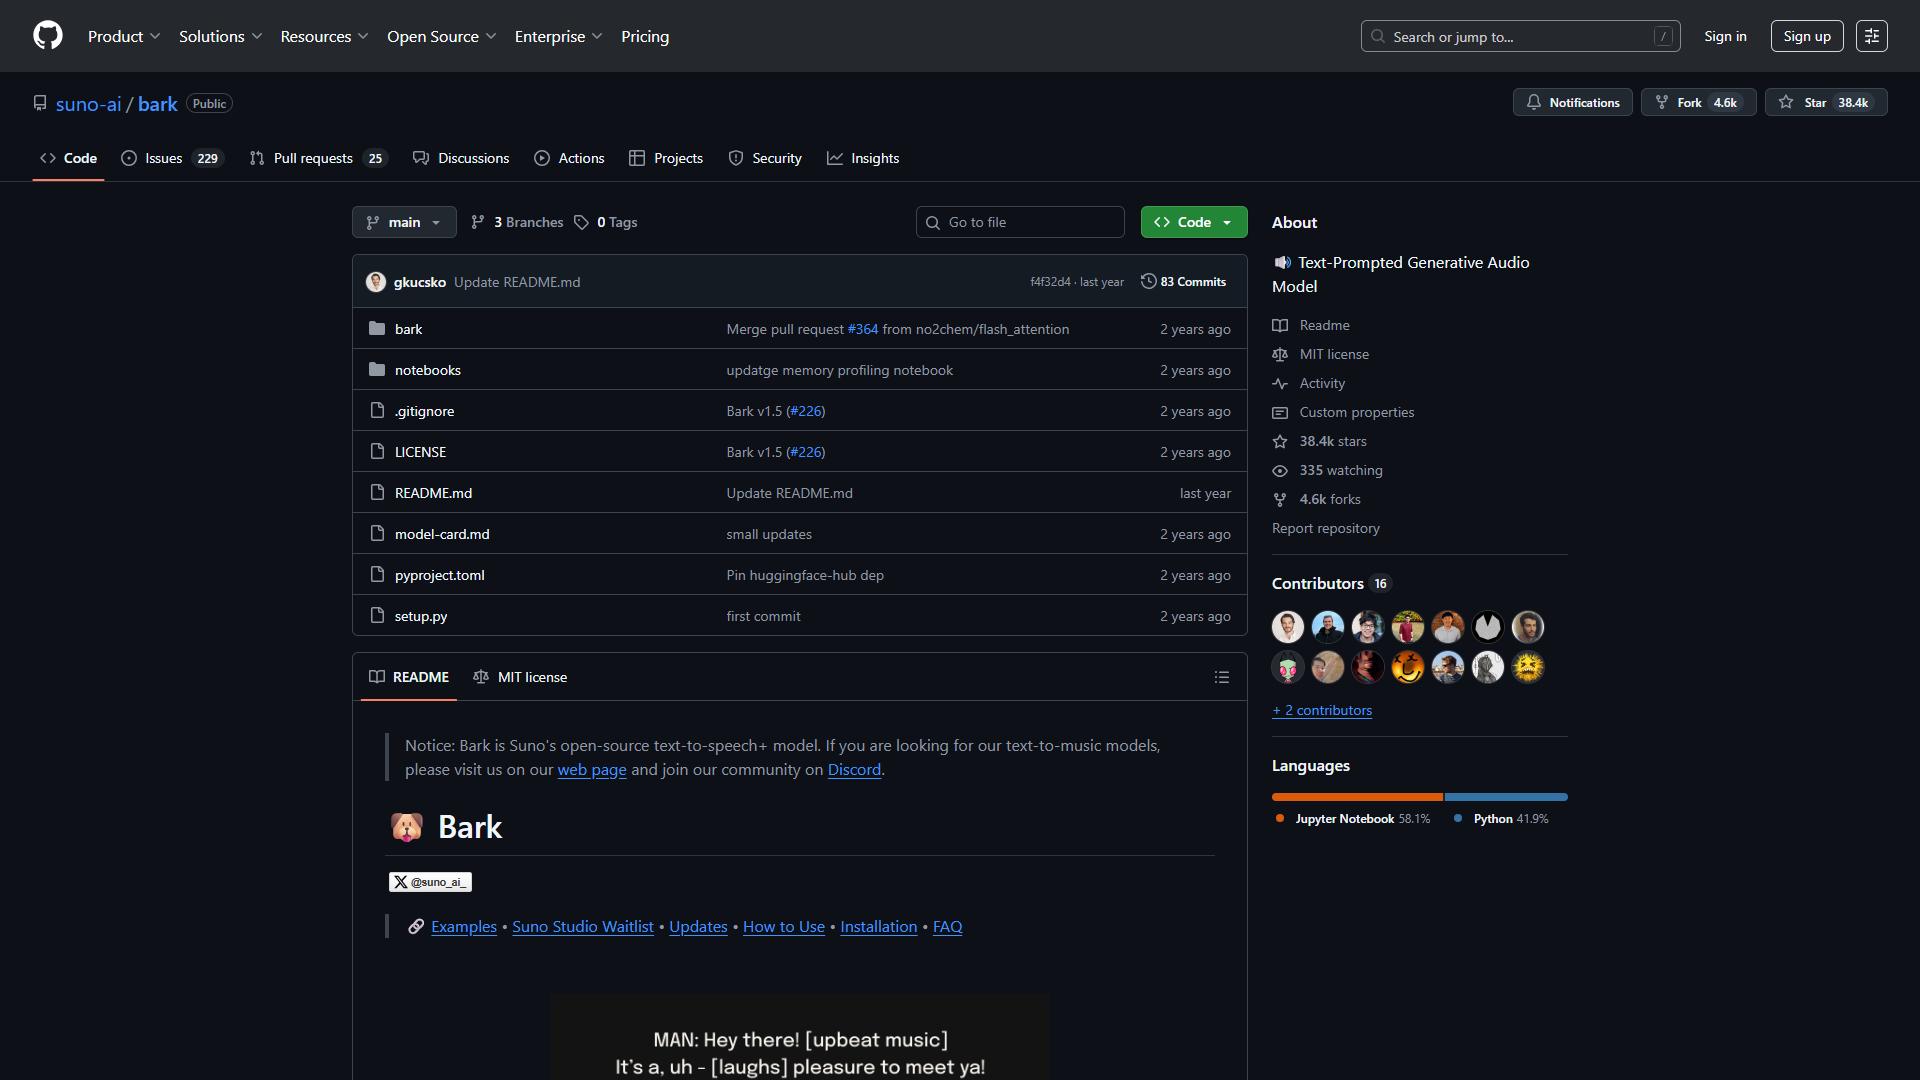This screenshot has height=1080, width=1920.
Task: Open the README outline list icon
Action: [x=1221, y=677]
